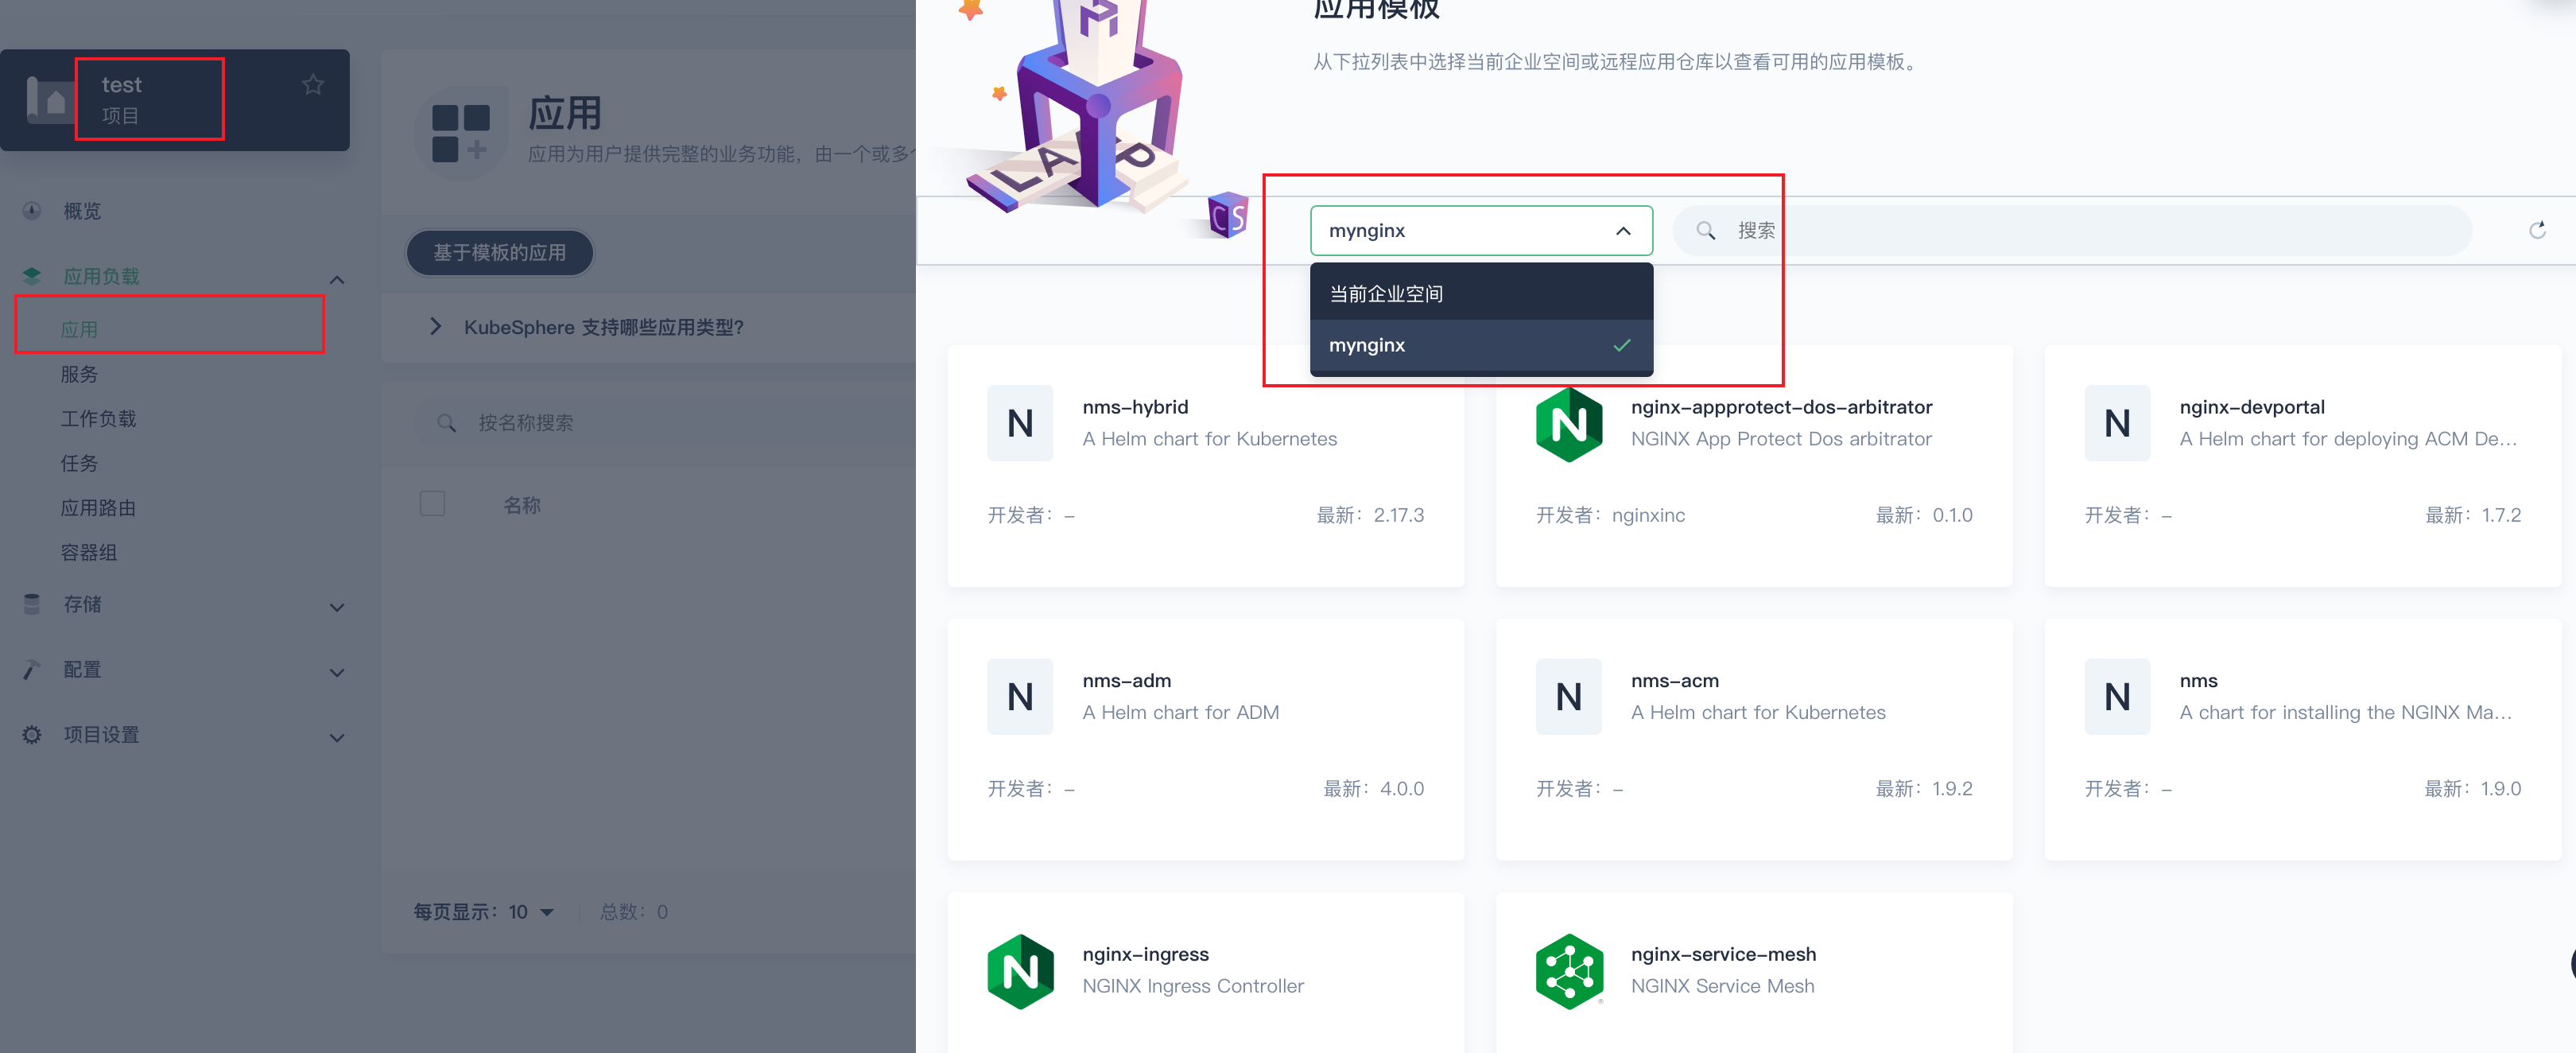The height and width of the screenshot is (1053, 2576).
Task: Click the template search magnifier icon
Action: [x=1705, y=231]
